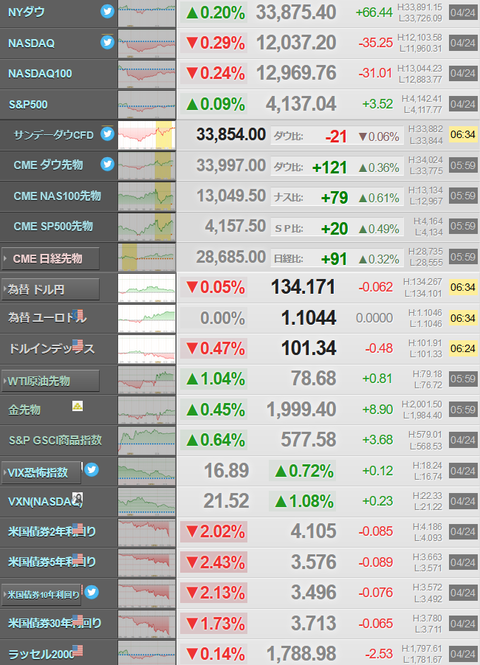
Task: Click the 06:34 timestamp on サンデーダウCFD row
Action: 463,135
